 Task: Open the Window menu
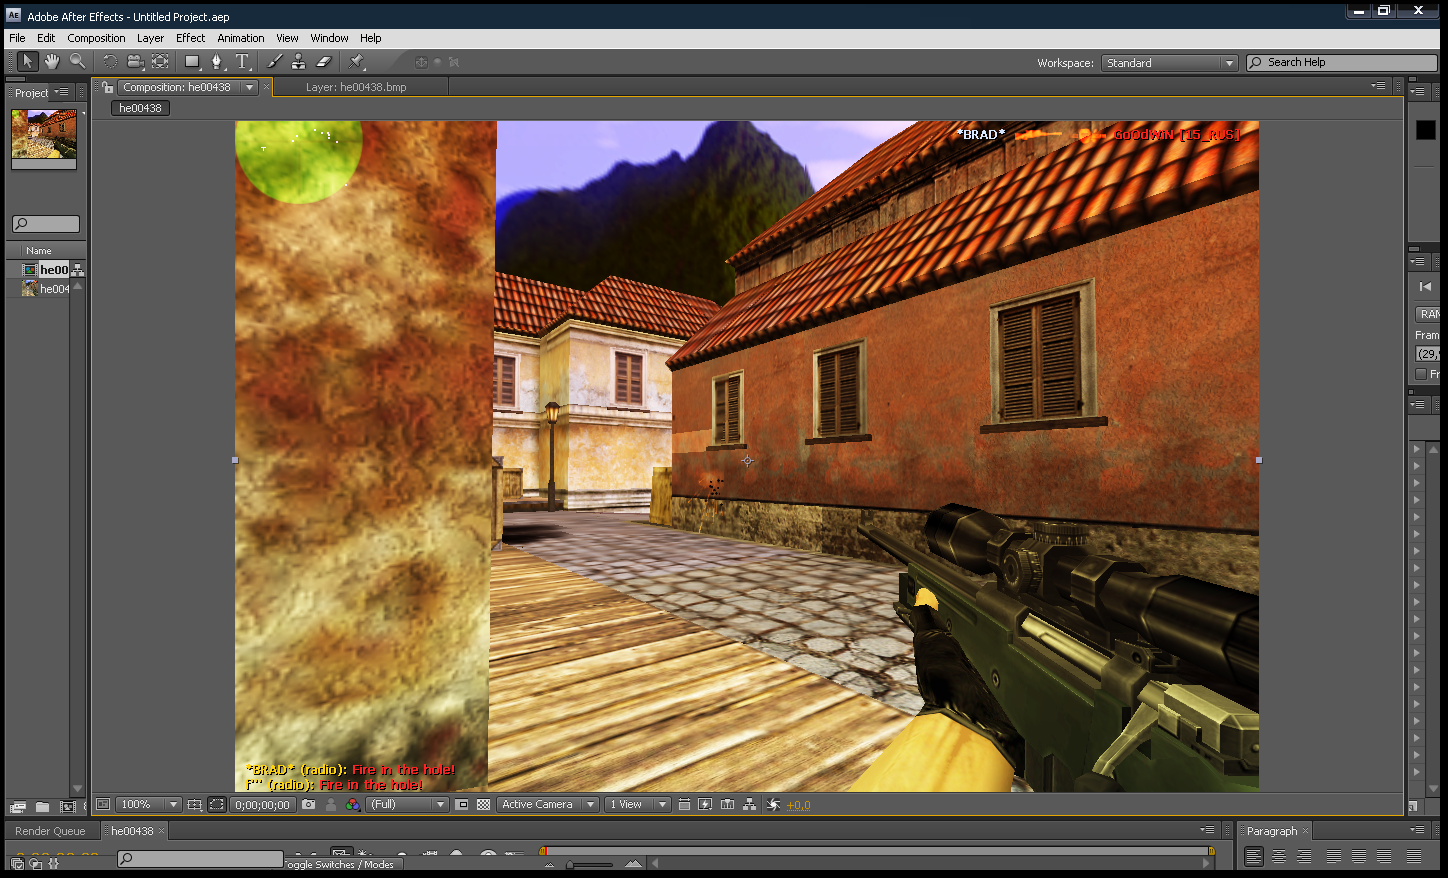pos(329,38)
